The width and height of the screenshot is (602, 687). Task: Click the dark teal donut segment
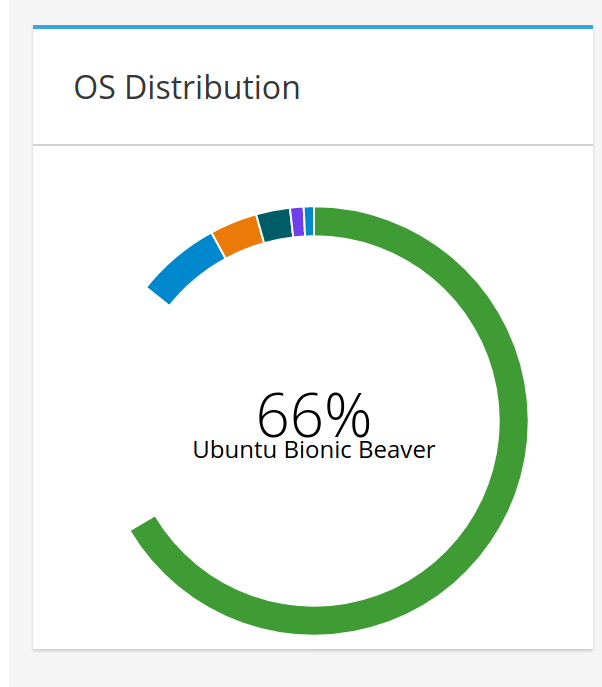[x=275, y=225]
